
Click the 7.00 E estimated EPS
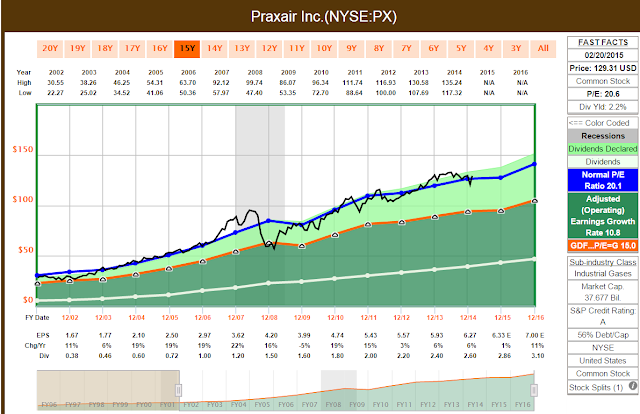tap(534, 335)
